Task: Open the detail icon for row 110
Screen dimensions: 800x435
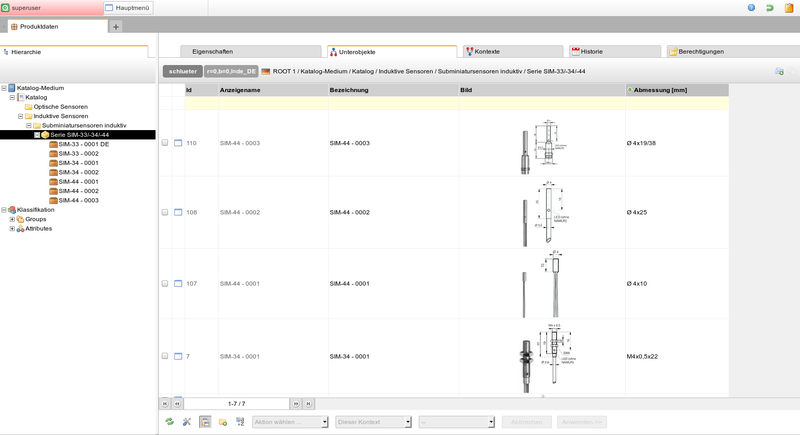Action: coord(178,143)
